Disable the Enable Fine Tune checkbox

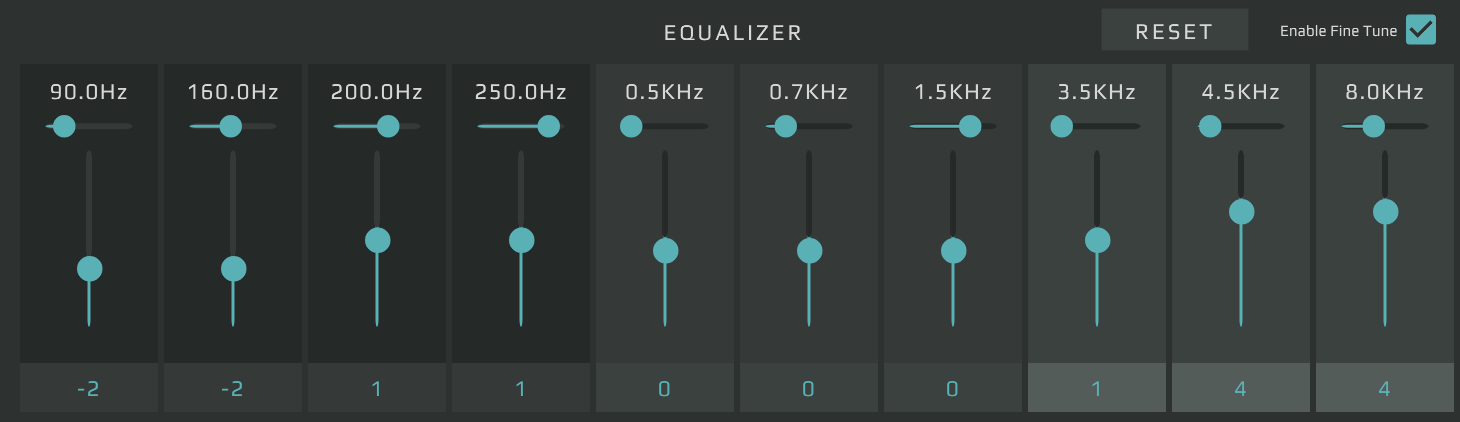click(1420, 30)
